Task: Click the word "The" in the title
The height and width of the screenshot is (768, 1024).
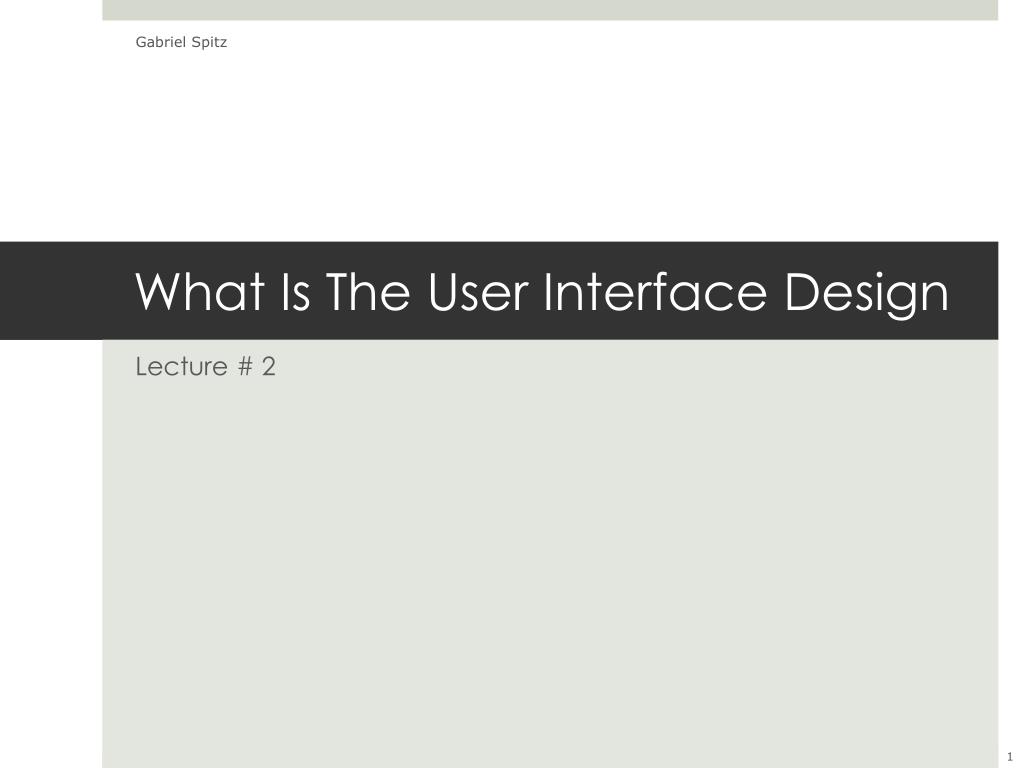Action: 368,291
